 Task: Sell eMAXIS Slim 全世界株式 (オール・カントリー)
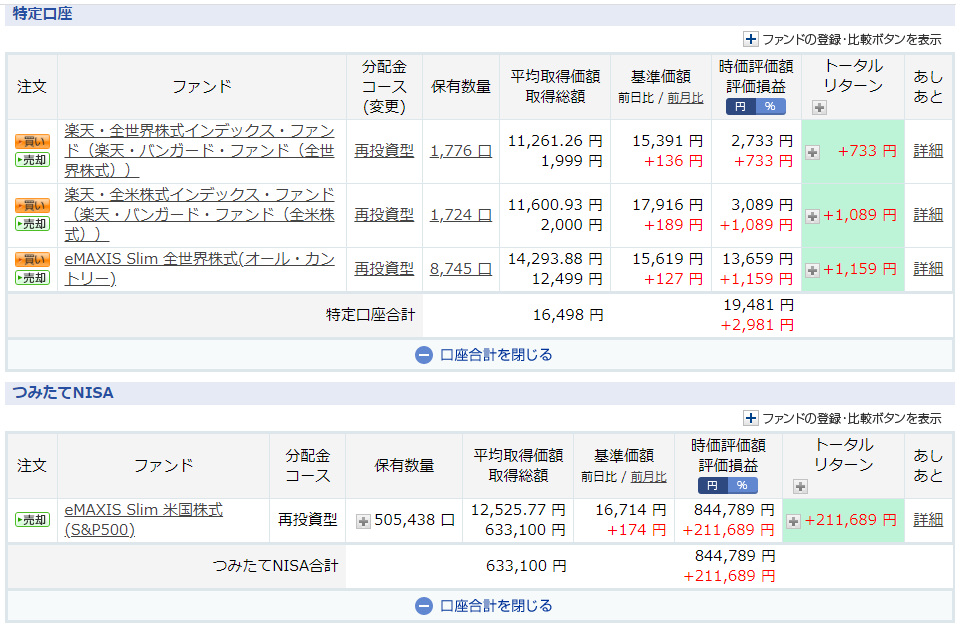coord(32,278)
